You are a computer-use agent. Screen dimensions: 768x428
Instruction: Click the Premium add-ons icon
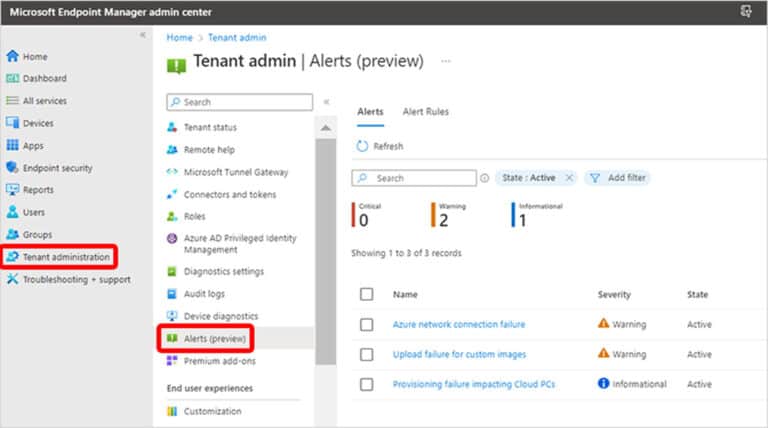click(172, 361)
